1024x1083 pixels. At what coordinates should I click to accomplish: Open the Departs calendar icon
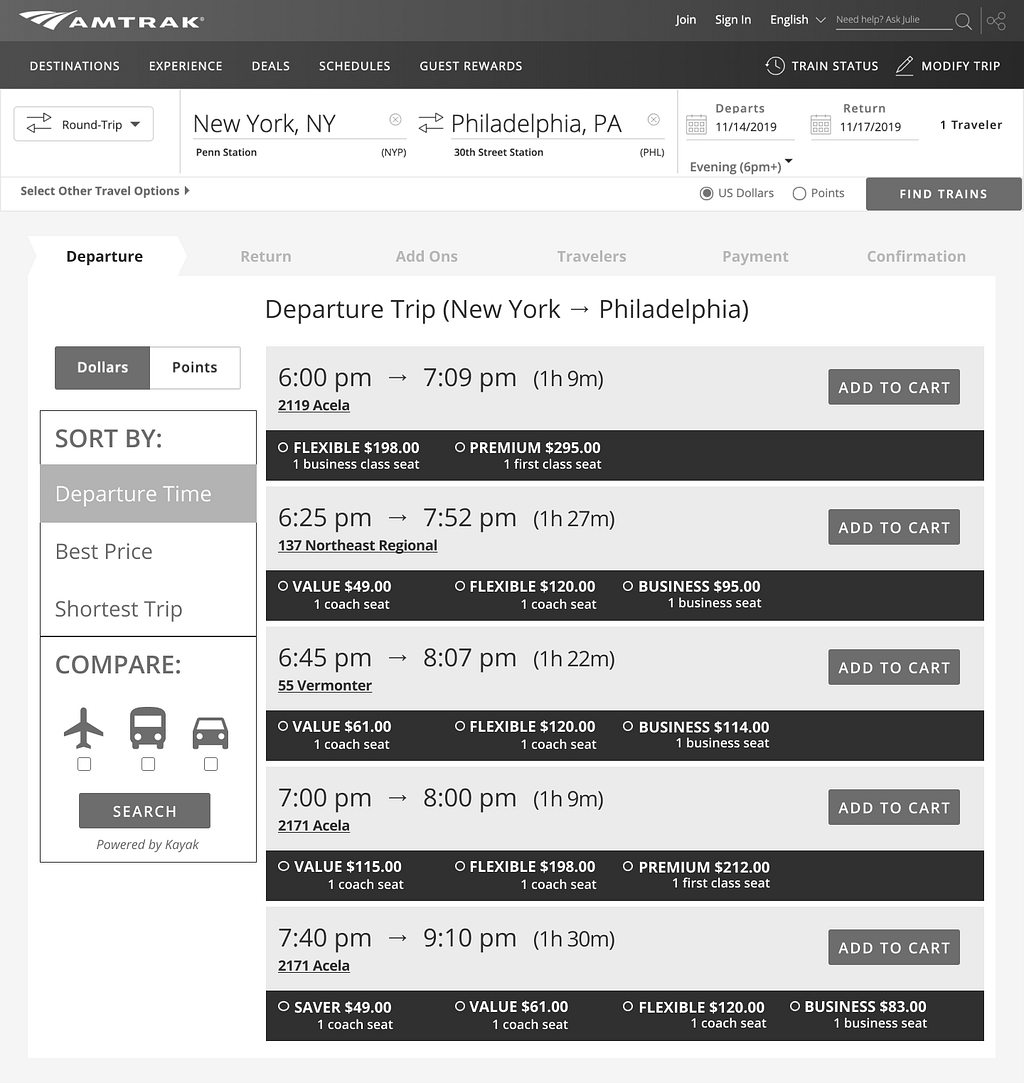click(x=696, y=125)
